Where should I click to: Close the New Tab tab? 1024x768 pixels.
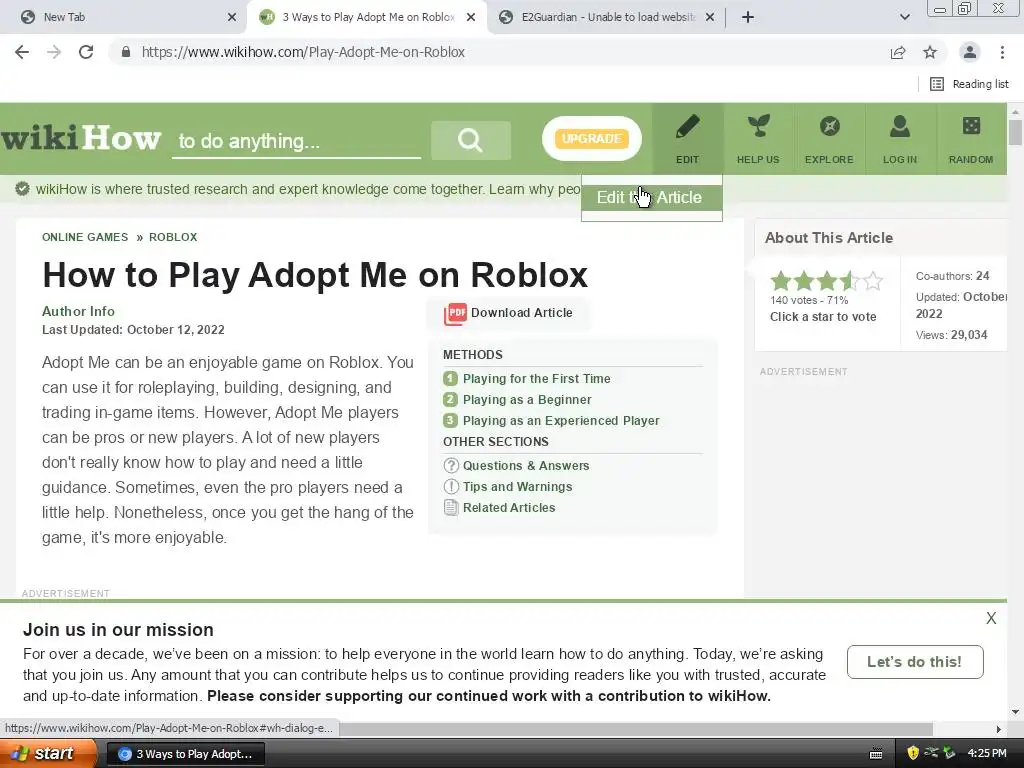pos(232,17)
